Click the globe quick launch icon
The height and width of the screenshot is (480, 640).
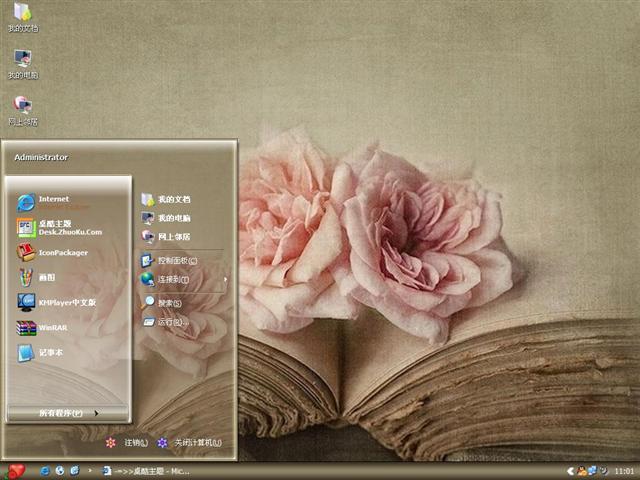(x=60, y=471)
